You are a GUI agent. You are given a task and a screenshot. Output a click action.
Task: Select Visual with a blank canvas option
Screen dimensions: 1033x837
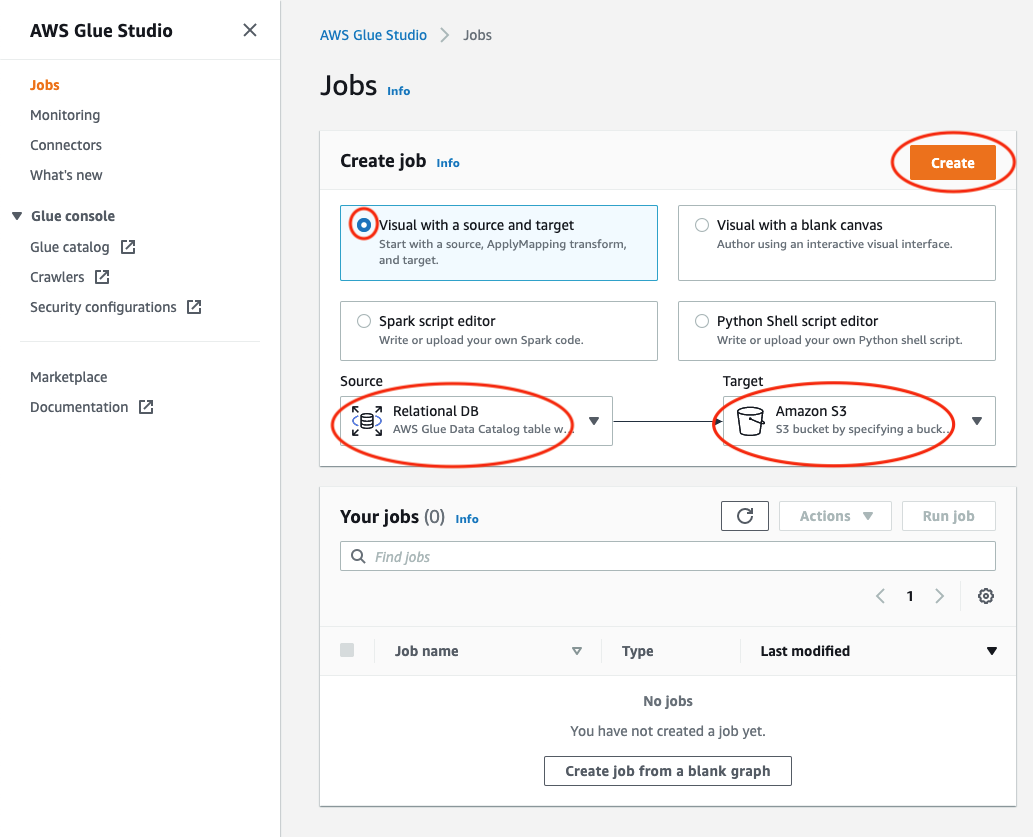[702, 225]
